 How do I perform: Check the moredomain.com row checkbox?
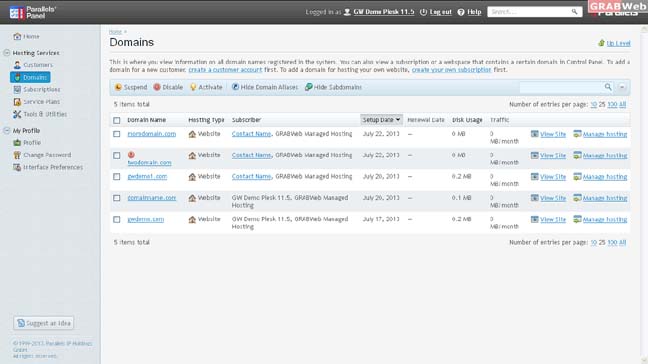pos(117,134)
